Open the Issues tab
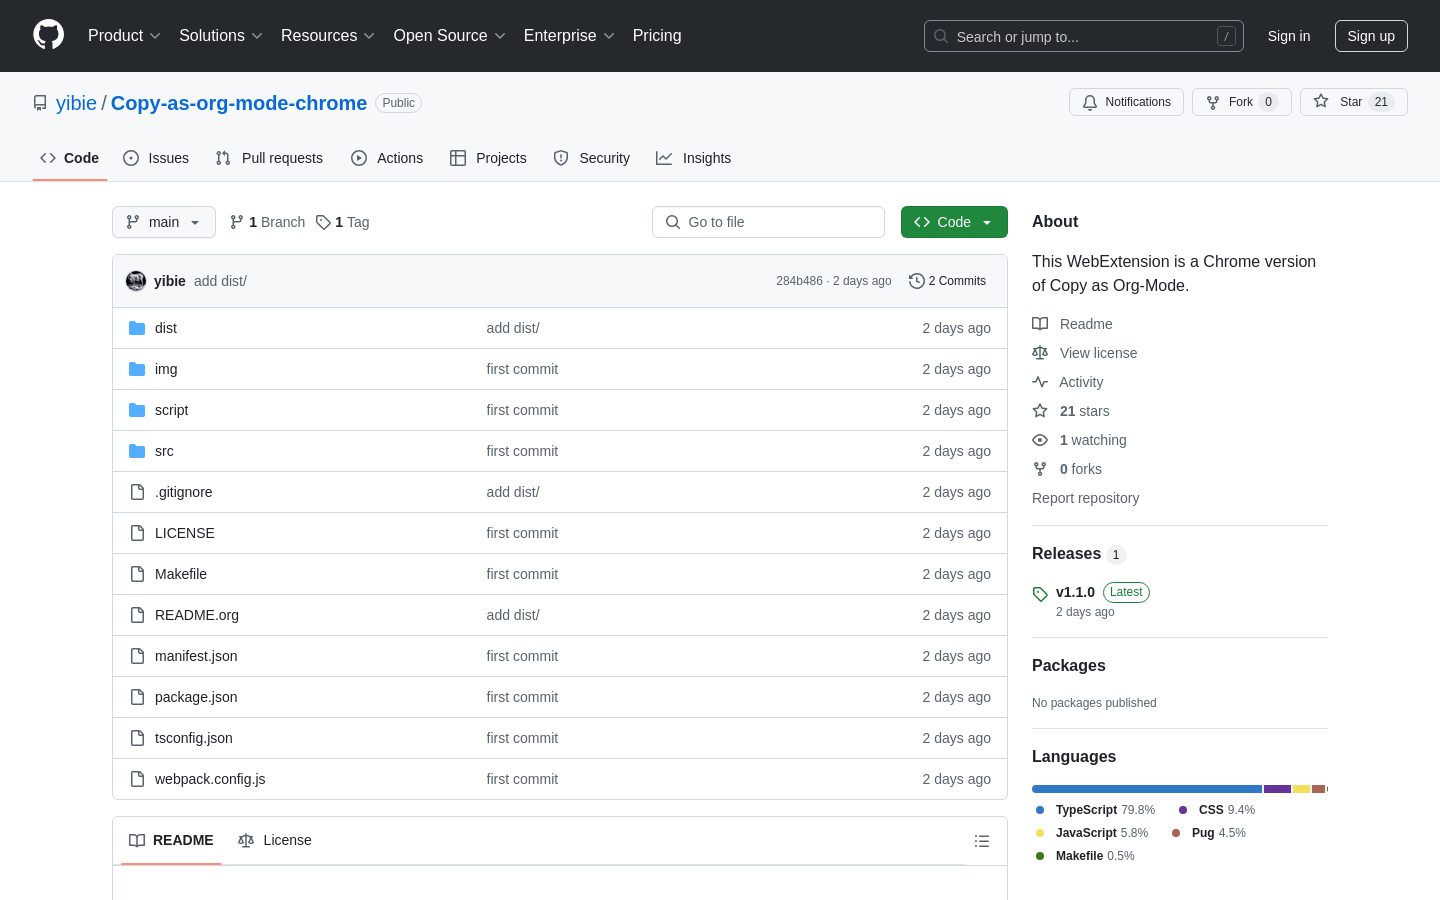The image size is (1440, 900). tap(156, 158)
